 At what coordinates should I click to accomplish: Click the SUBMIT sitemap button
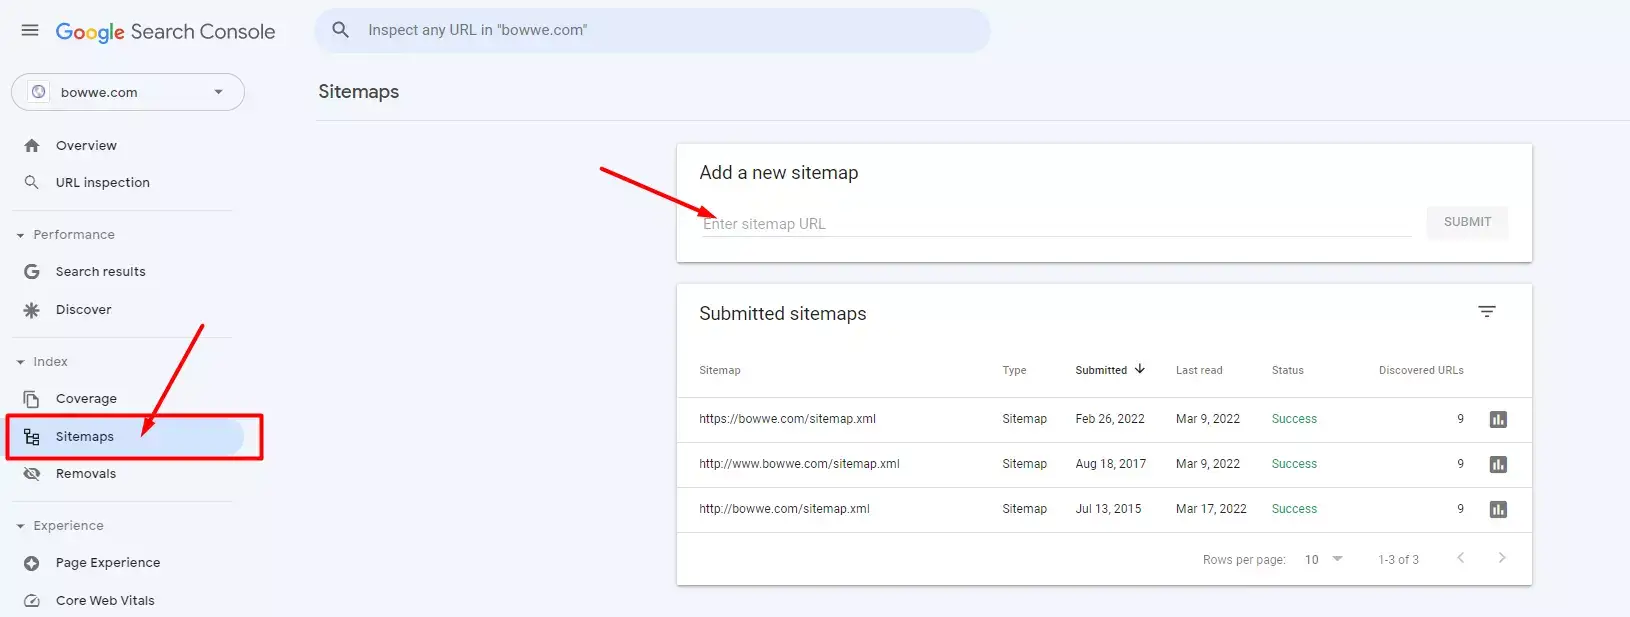click(x=1467, y=222)
